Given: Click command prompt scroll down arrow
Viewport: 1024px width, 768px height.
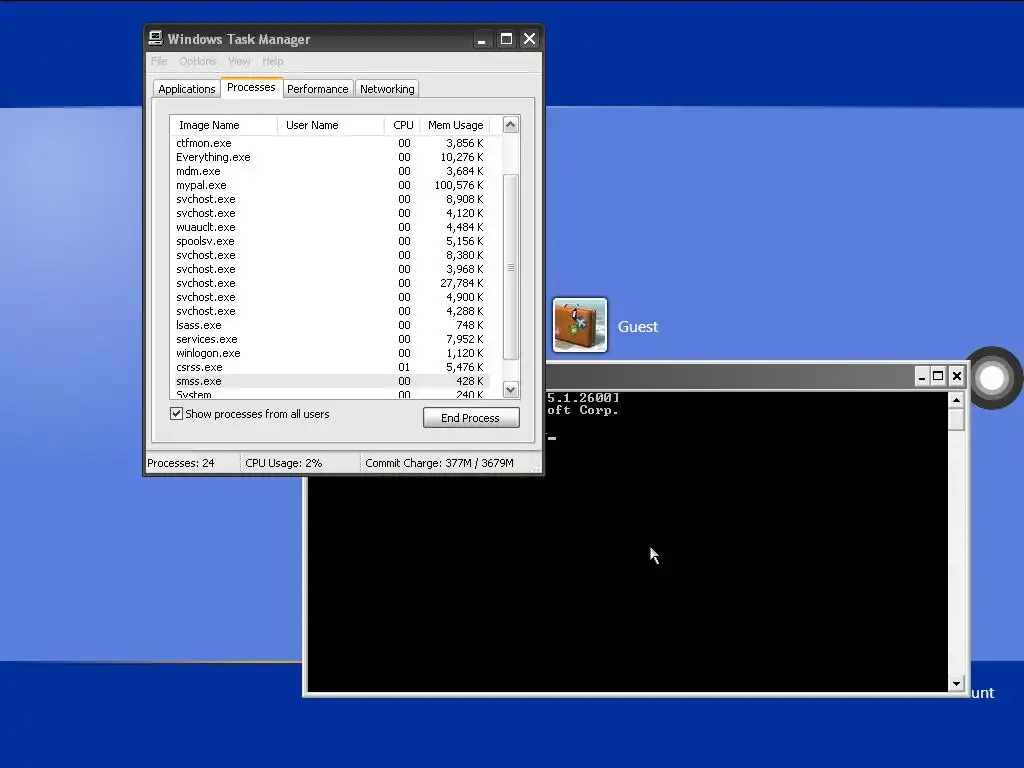Looking at the screenshot, I should coord(956,684).
